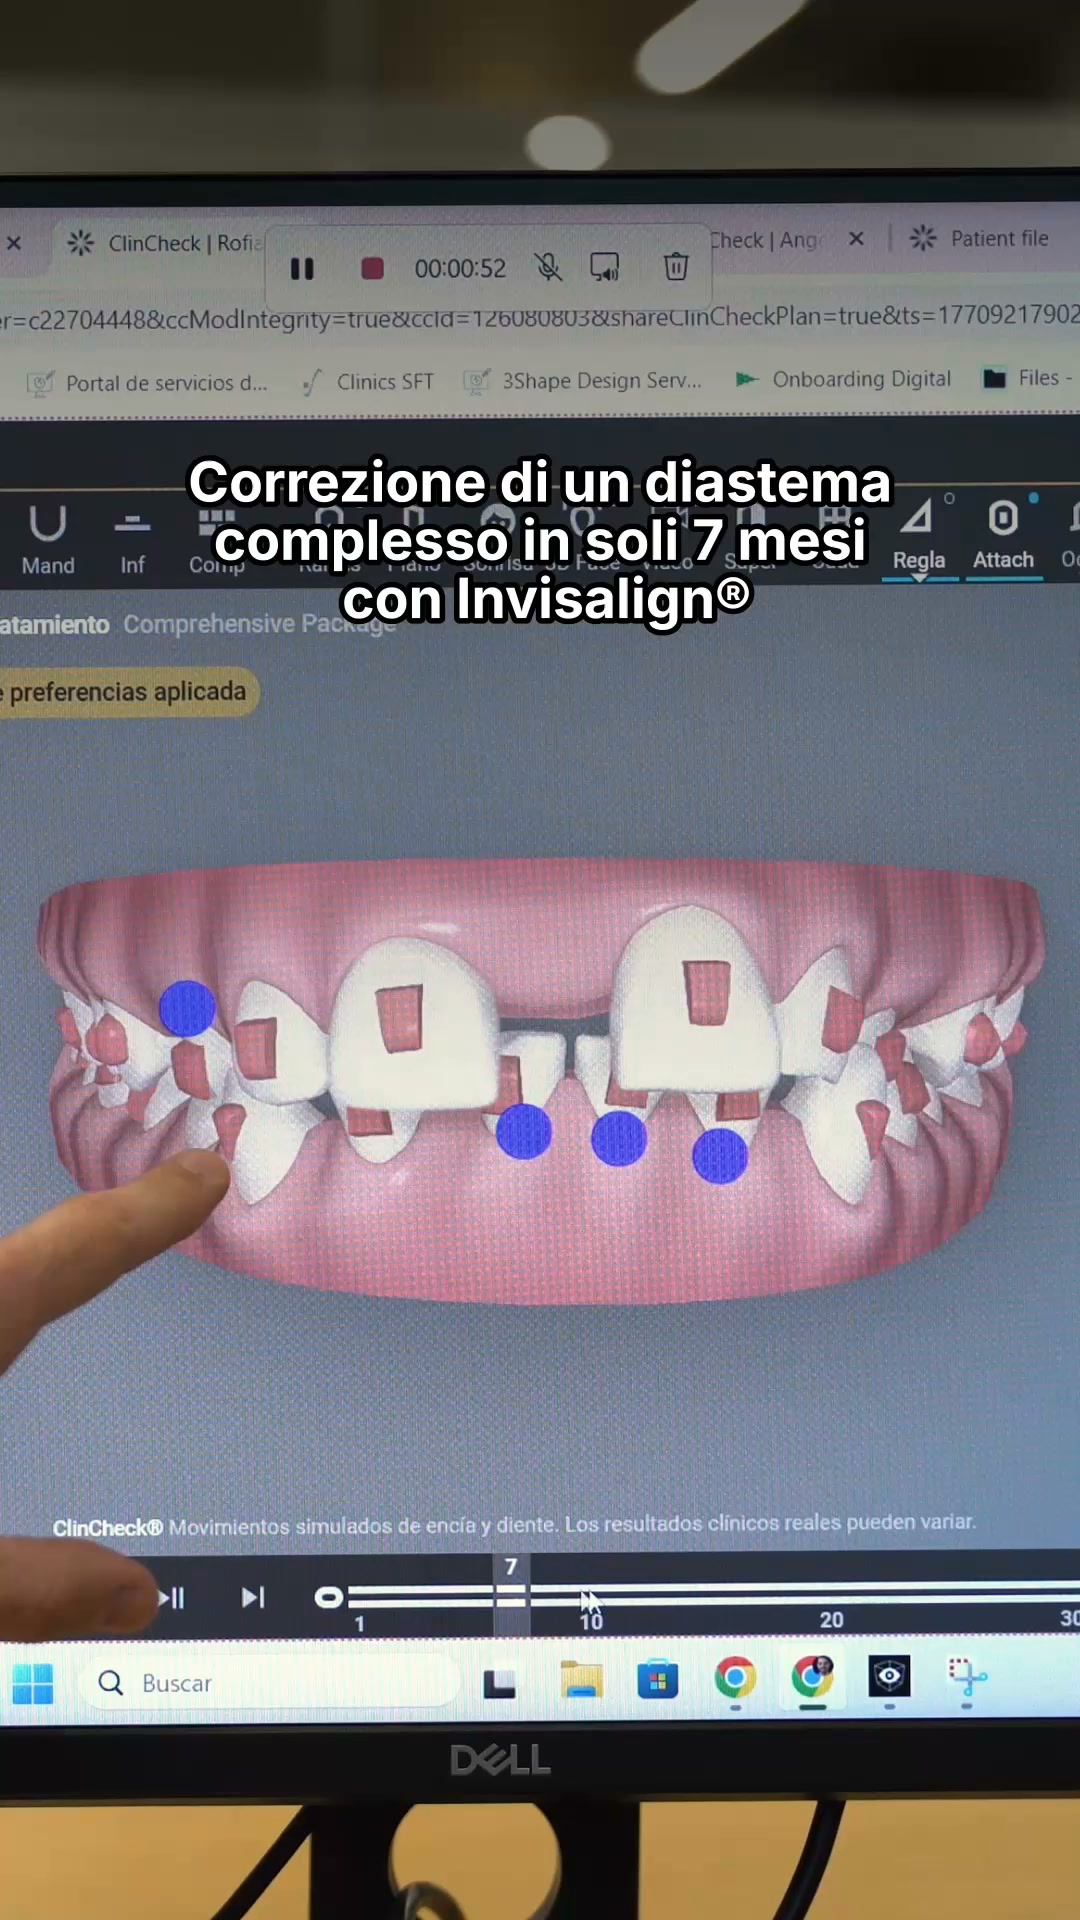Toggle the muted microphone in the recording bar
Image resolution: width=1080 pixels, height=1920 pixels.
(x=547, y=267)
